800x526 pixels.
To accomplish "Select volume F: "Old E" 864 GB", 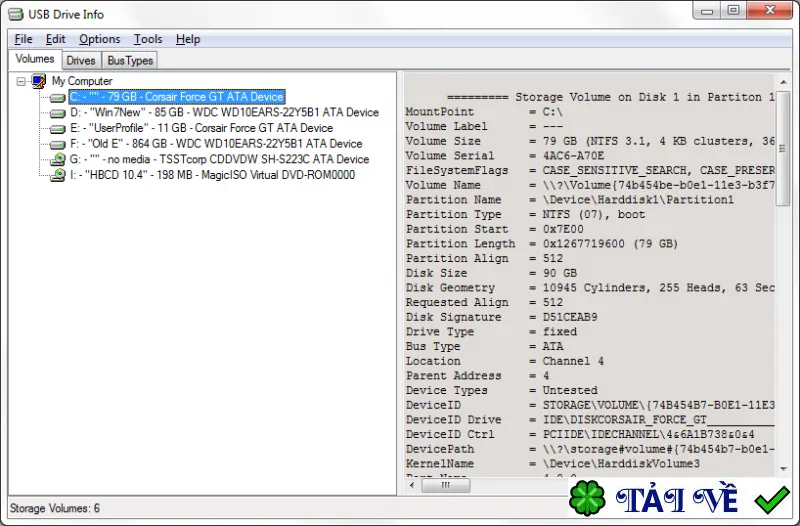I will (x=216, y=144).
